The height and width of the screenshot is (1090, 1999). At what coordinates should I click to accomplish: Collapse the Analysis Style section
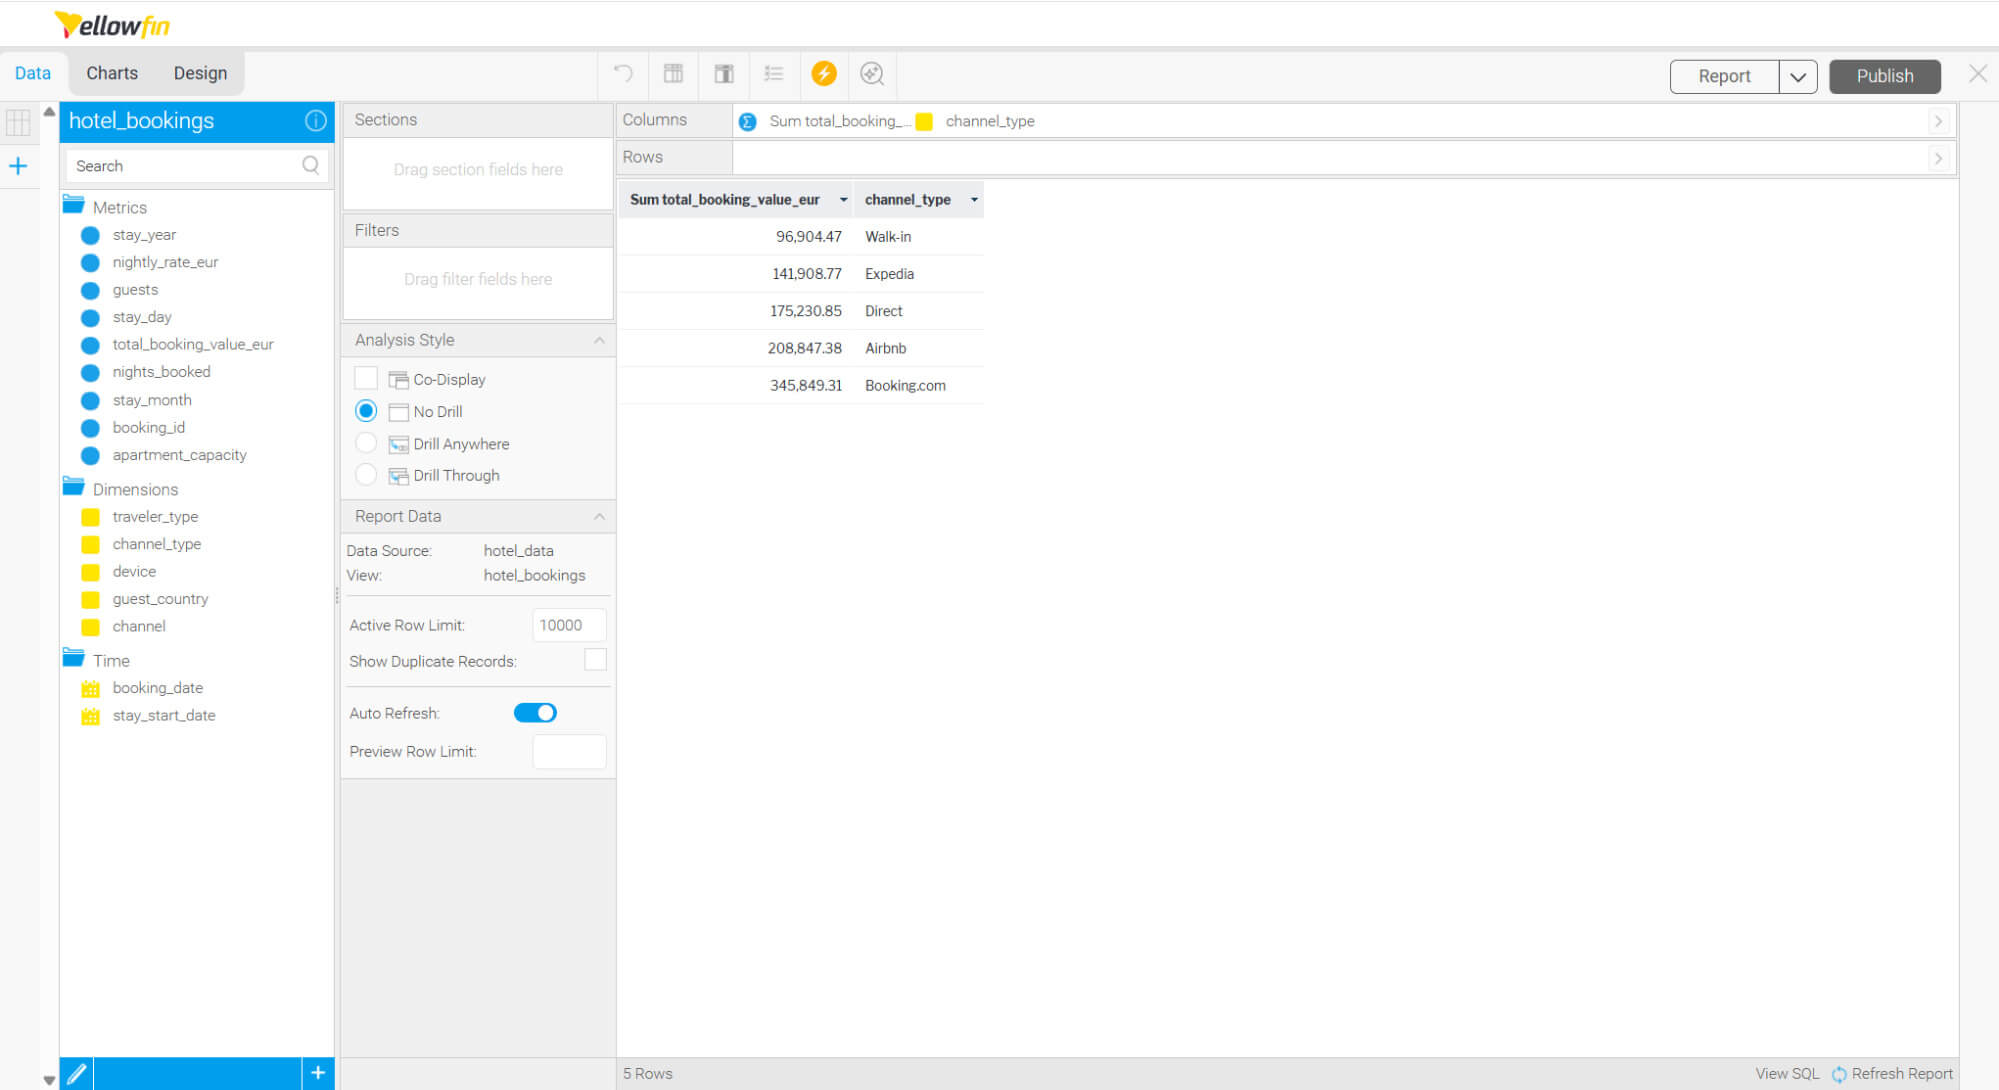599,340
